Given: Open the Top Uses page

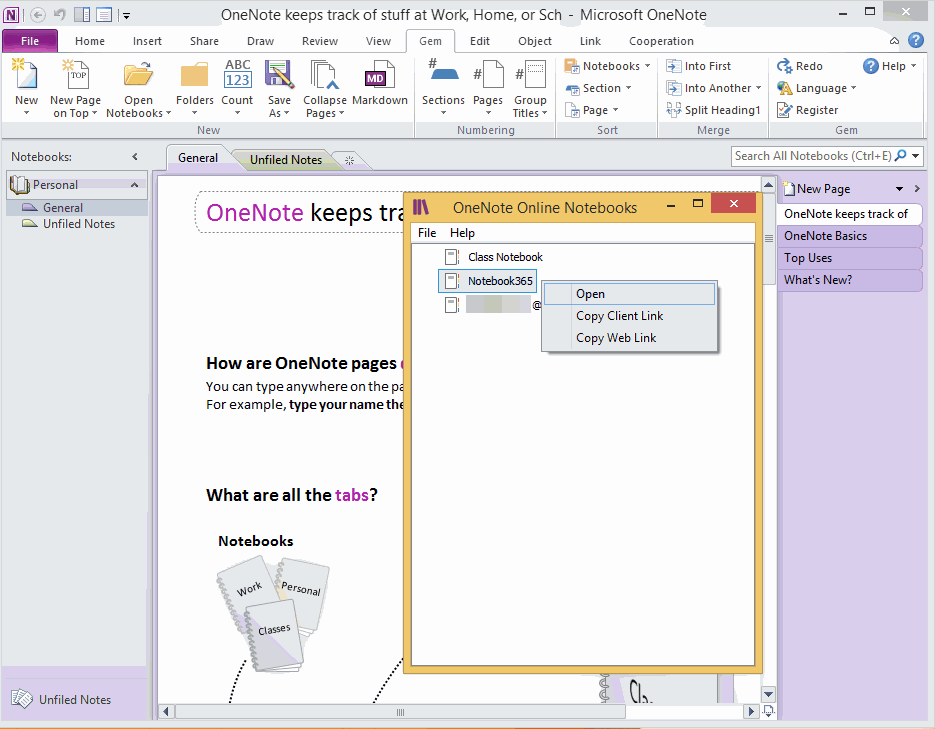Looking at the screenshot, I should (849, 258).
